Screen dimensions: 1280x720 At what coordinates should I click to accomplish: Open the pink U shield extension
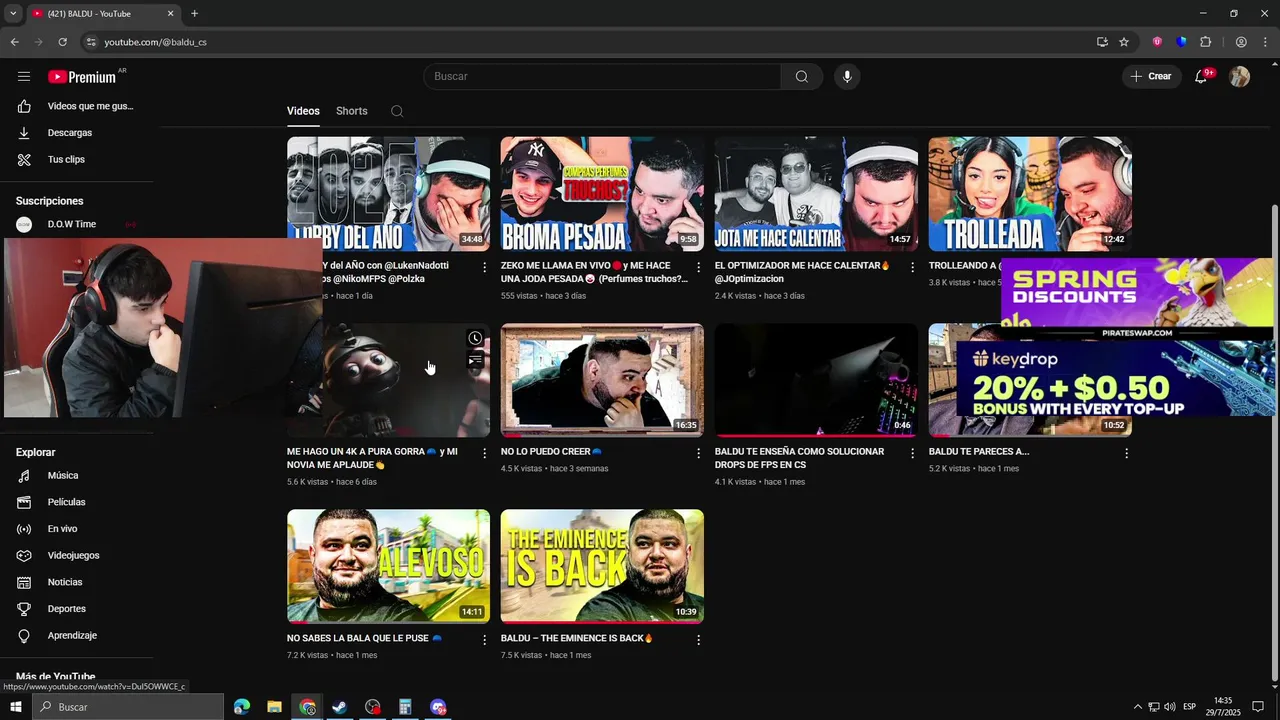(1157, 42)
